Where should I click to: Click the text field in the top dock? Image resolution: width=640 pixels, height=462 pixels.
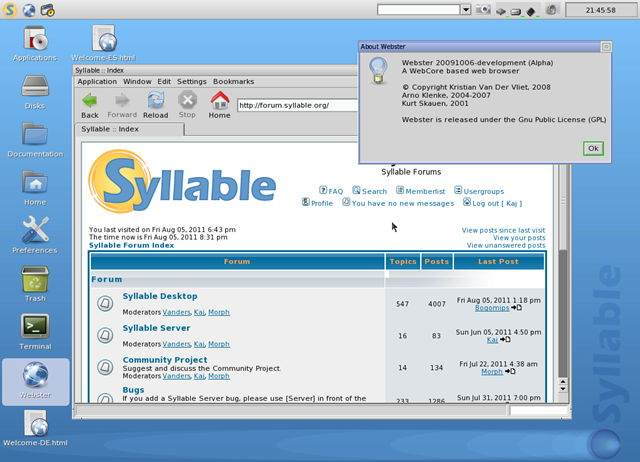[419, 10]
